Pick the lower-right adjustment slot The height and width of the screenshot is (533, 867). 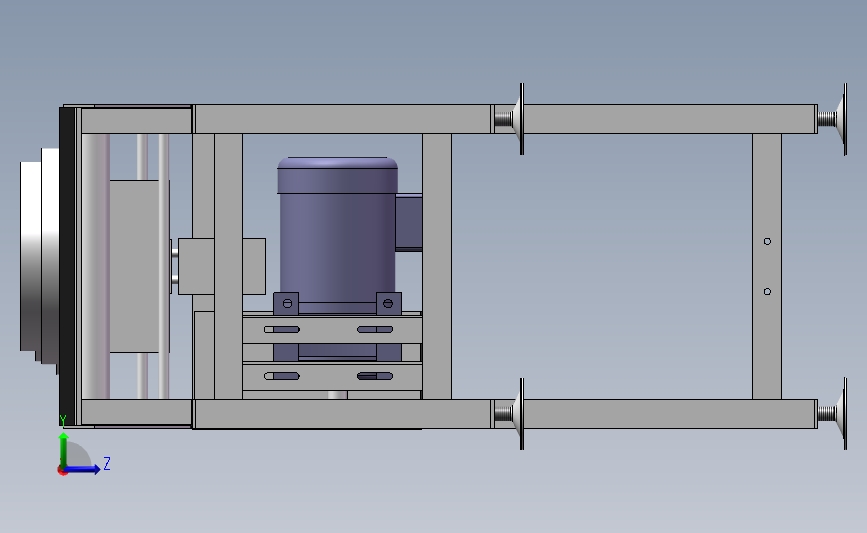point(375,376)
